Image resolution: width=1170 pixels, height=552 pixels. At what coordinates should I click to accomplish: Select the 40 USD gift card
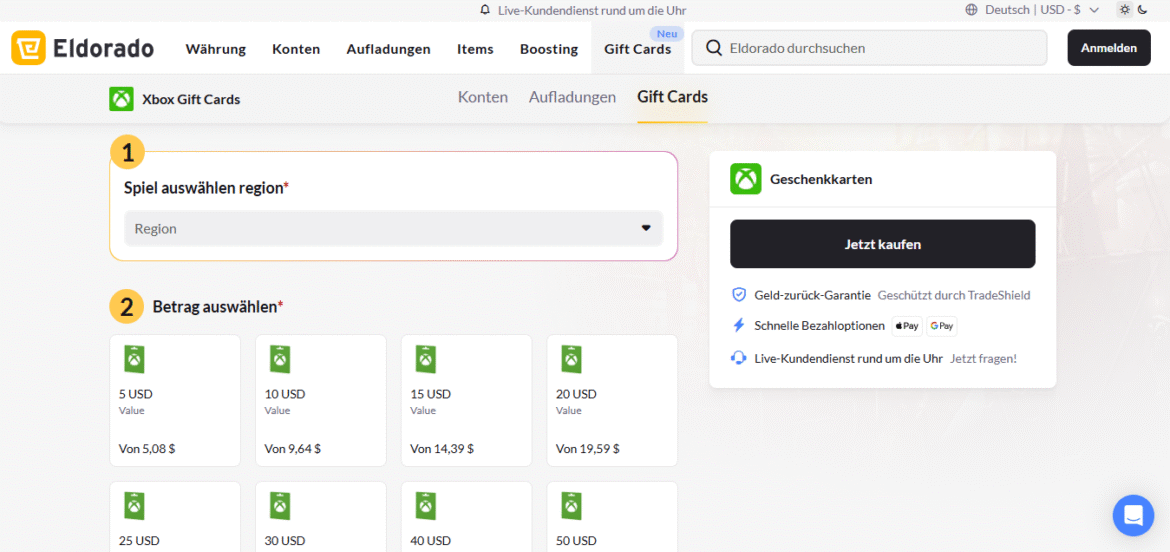pos(466,516)
